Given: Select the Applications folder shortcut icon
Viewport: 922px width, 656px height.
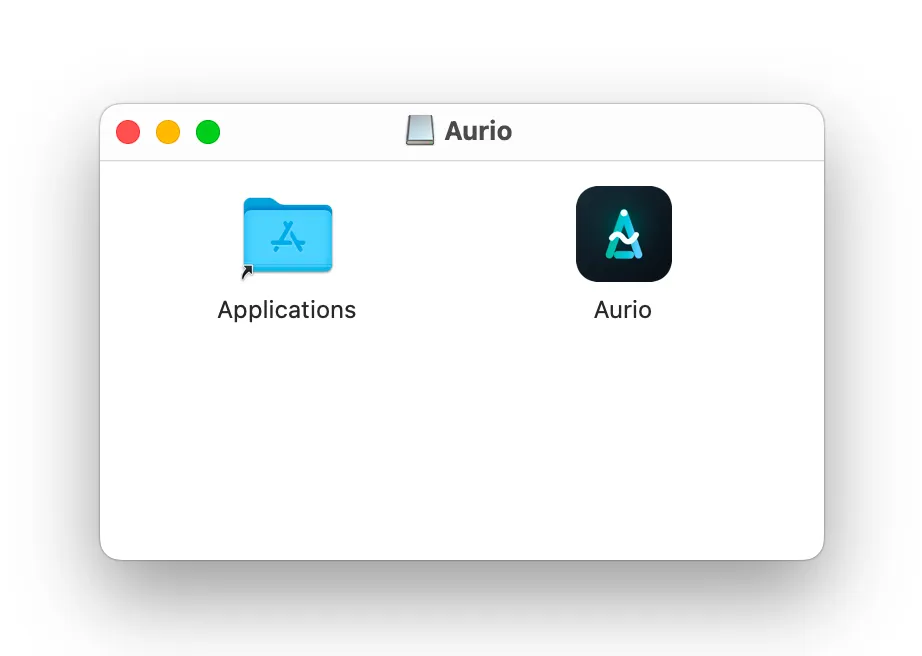Looking at the screenshot, I should coord(288,236).
